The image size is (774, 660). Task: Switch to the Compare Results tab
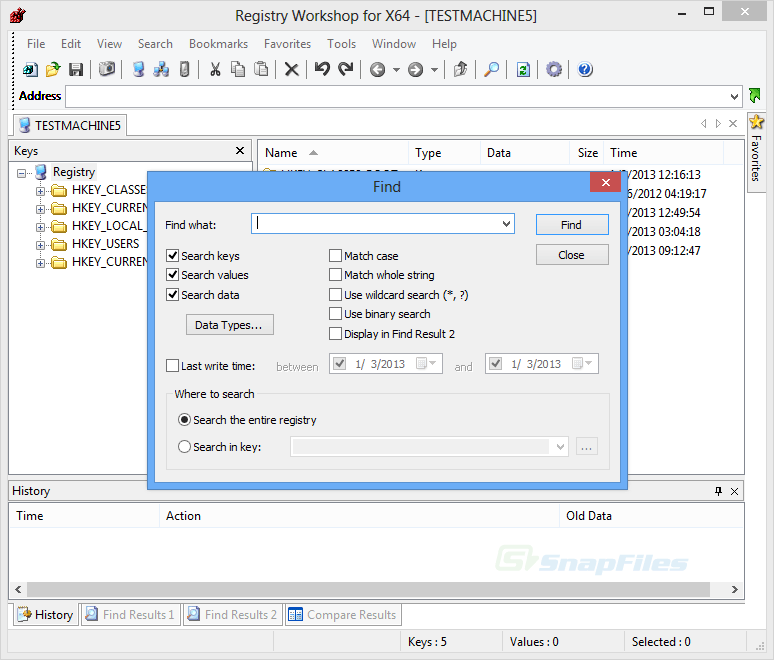343,615
